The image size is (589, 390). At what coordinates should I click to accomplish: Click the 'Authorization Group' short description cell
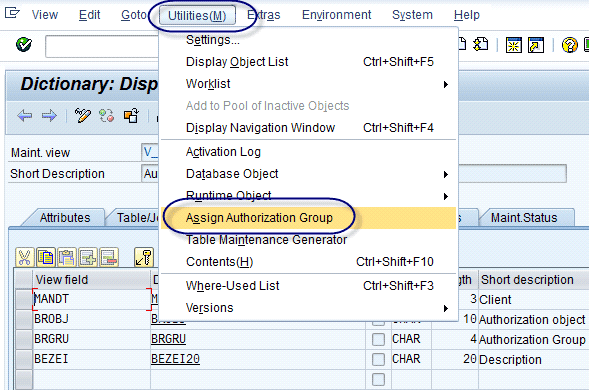pos(533,339)
